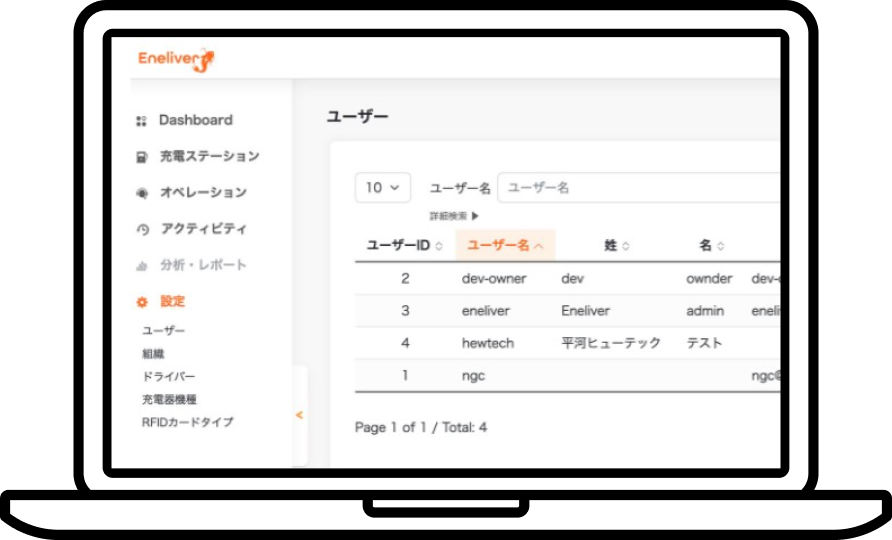Go to ドライバー settings submenu
892x540 pixels.
click(x=168, y=377)
